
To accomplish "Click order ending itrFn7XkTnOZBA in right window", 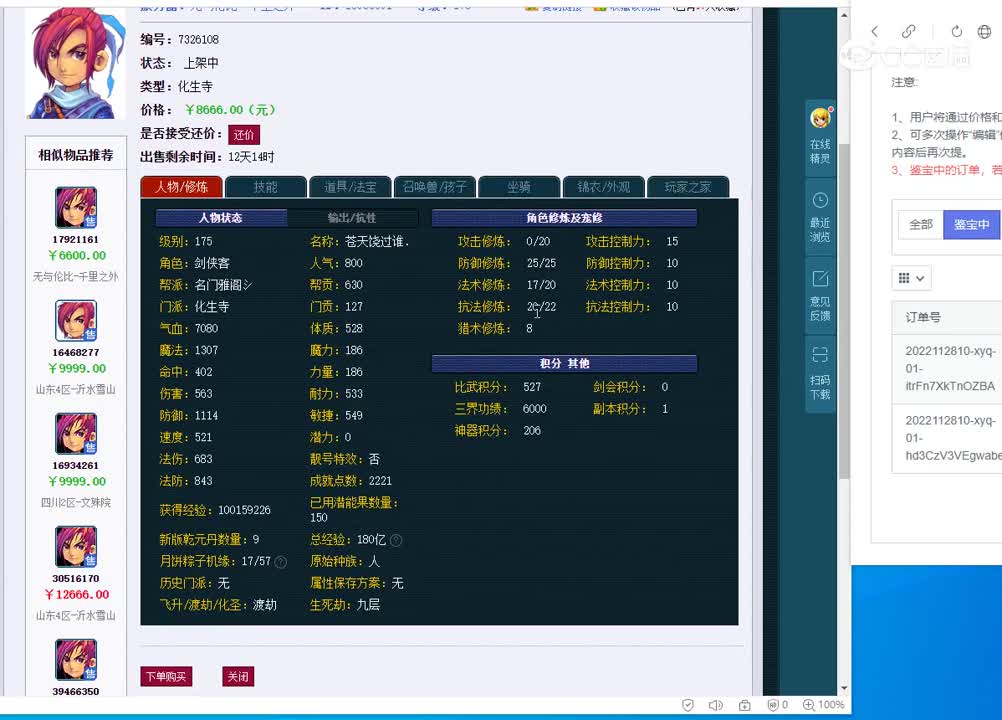I will [x=950, y=369].
